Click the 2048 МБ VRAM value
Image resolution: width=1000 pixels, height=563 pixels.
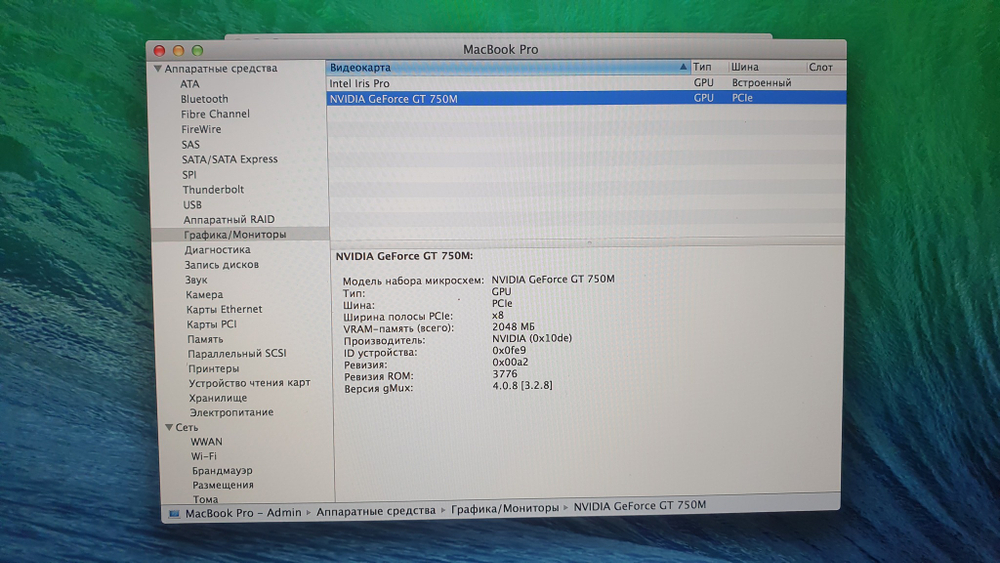pyautogui.click(x=513, y=326)
